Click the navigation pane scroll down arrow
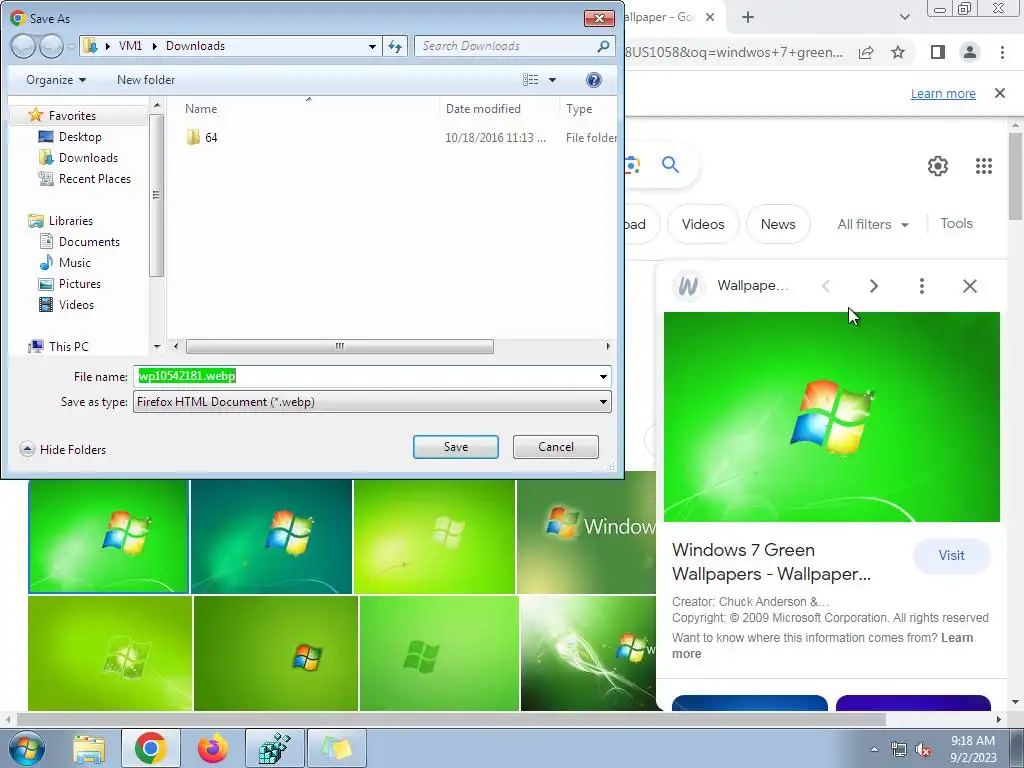 (157, 346)
